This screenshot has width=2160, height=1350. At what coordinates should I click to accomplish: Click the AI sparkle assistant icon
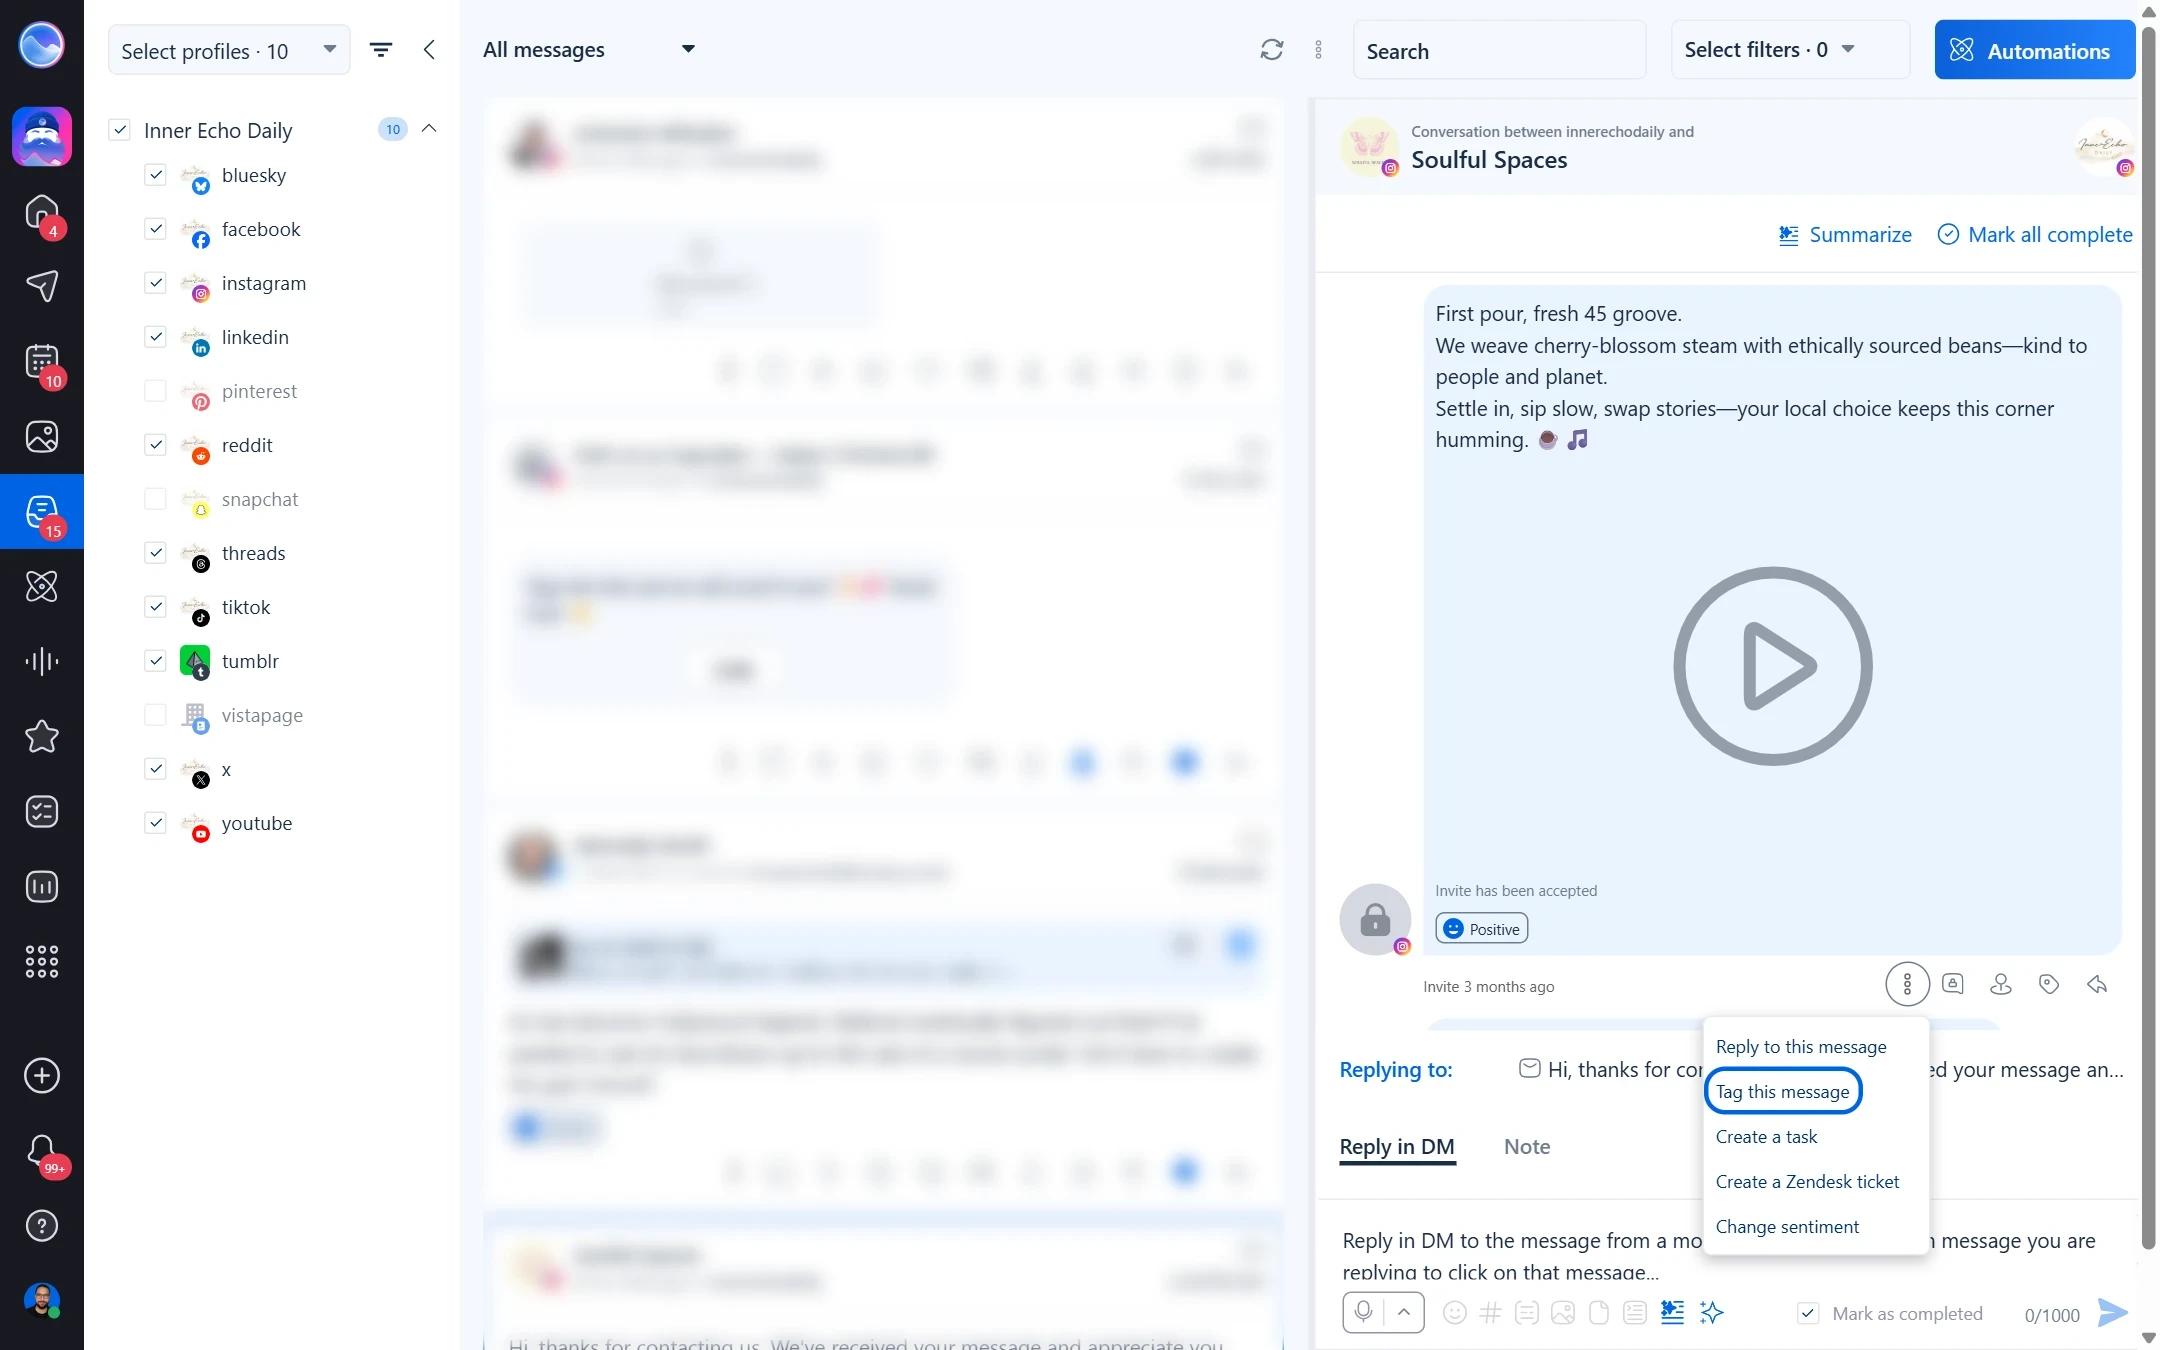point(1711,1313)
